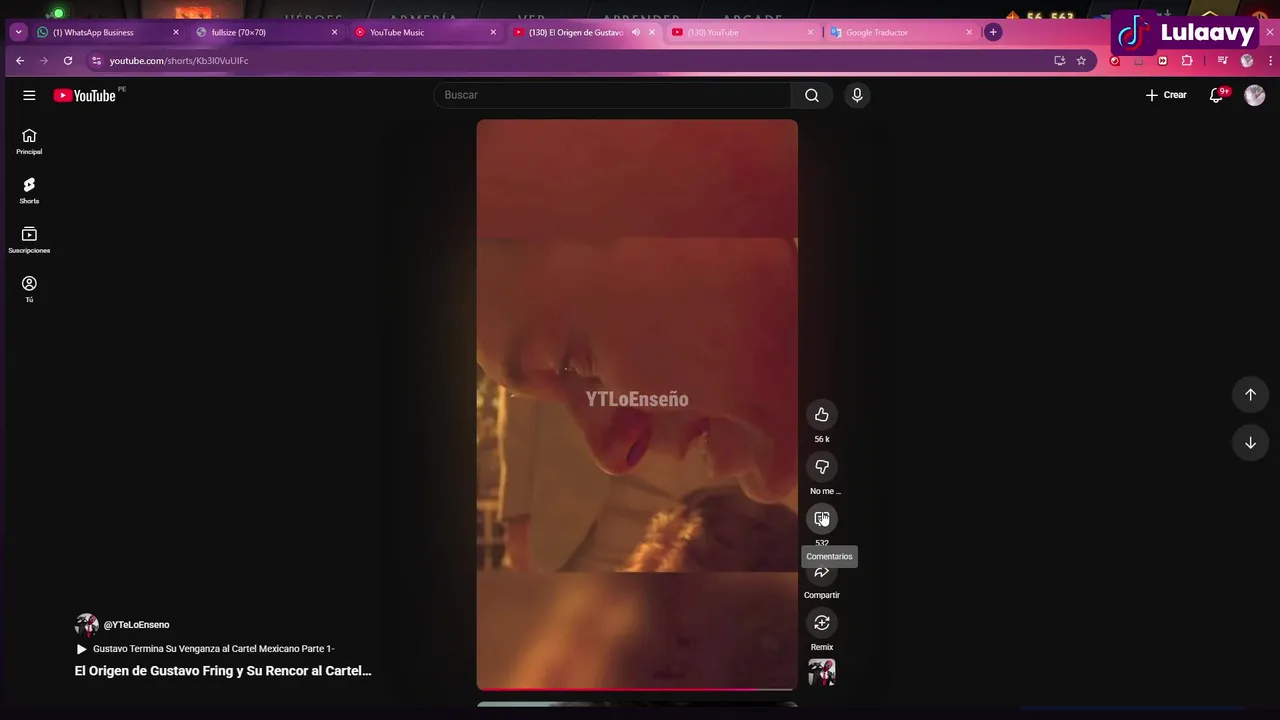Open comments on the short
This screenshot has width=1280, height=720.
tap(822, 519)
